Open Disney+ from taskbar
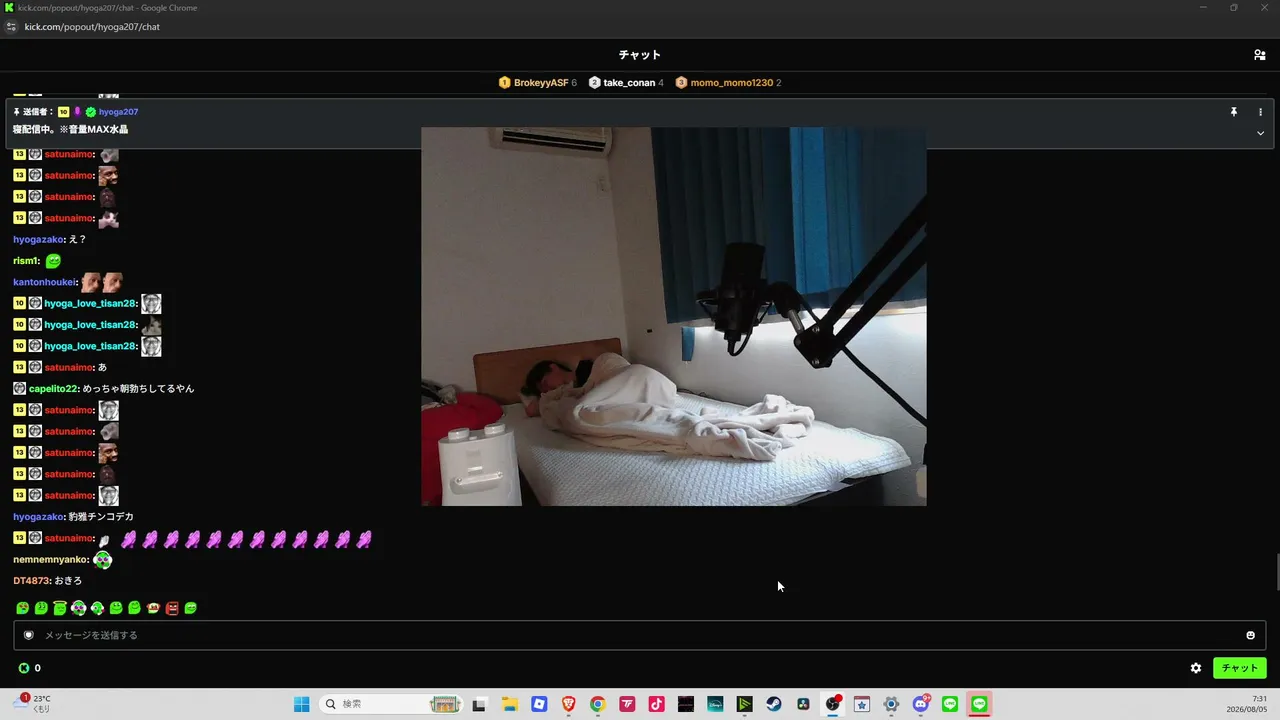 coord(715,704)
